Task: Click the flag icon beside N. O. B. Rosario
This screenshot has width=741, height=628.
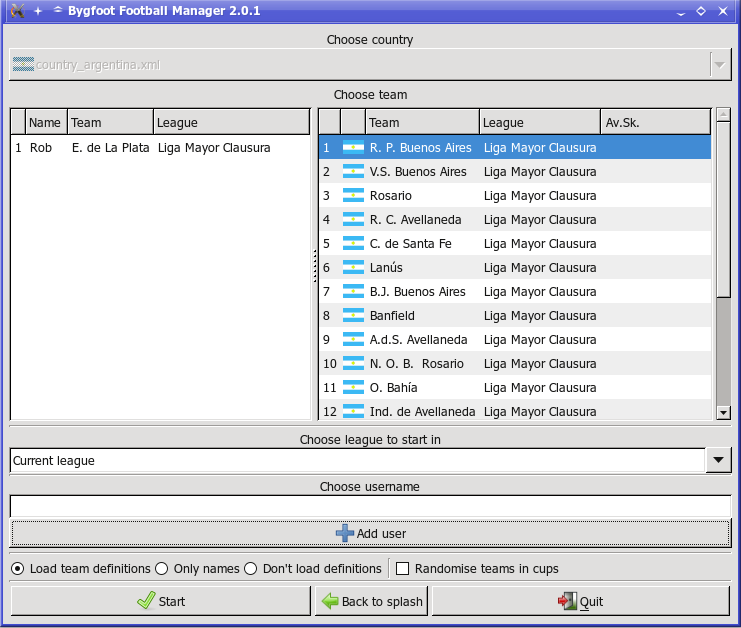Action: [x=353, y=364]
